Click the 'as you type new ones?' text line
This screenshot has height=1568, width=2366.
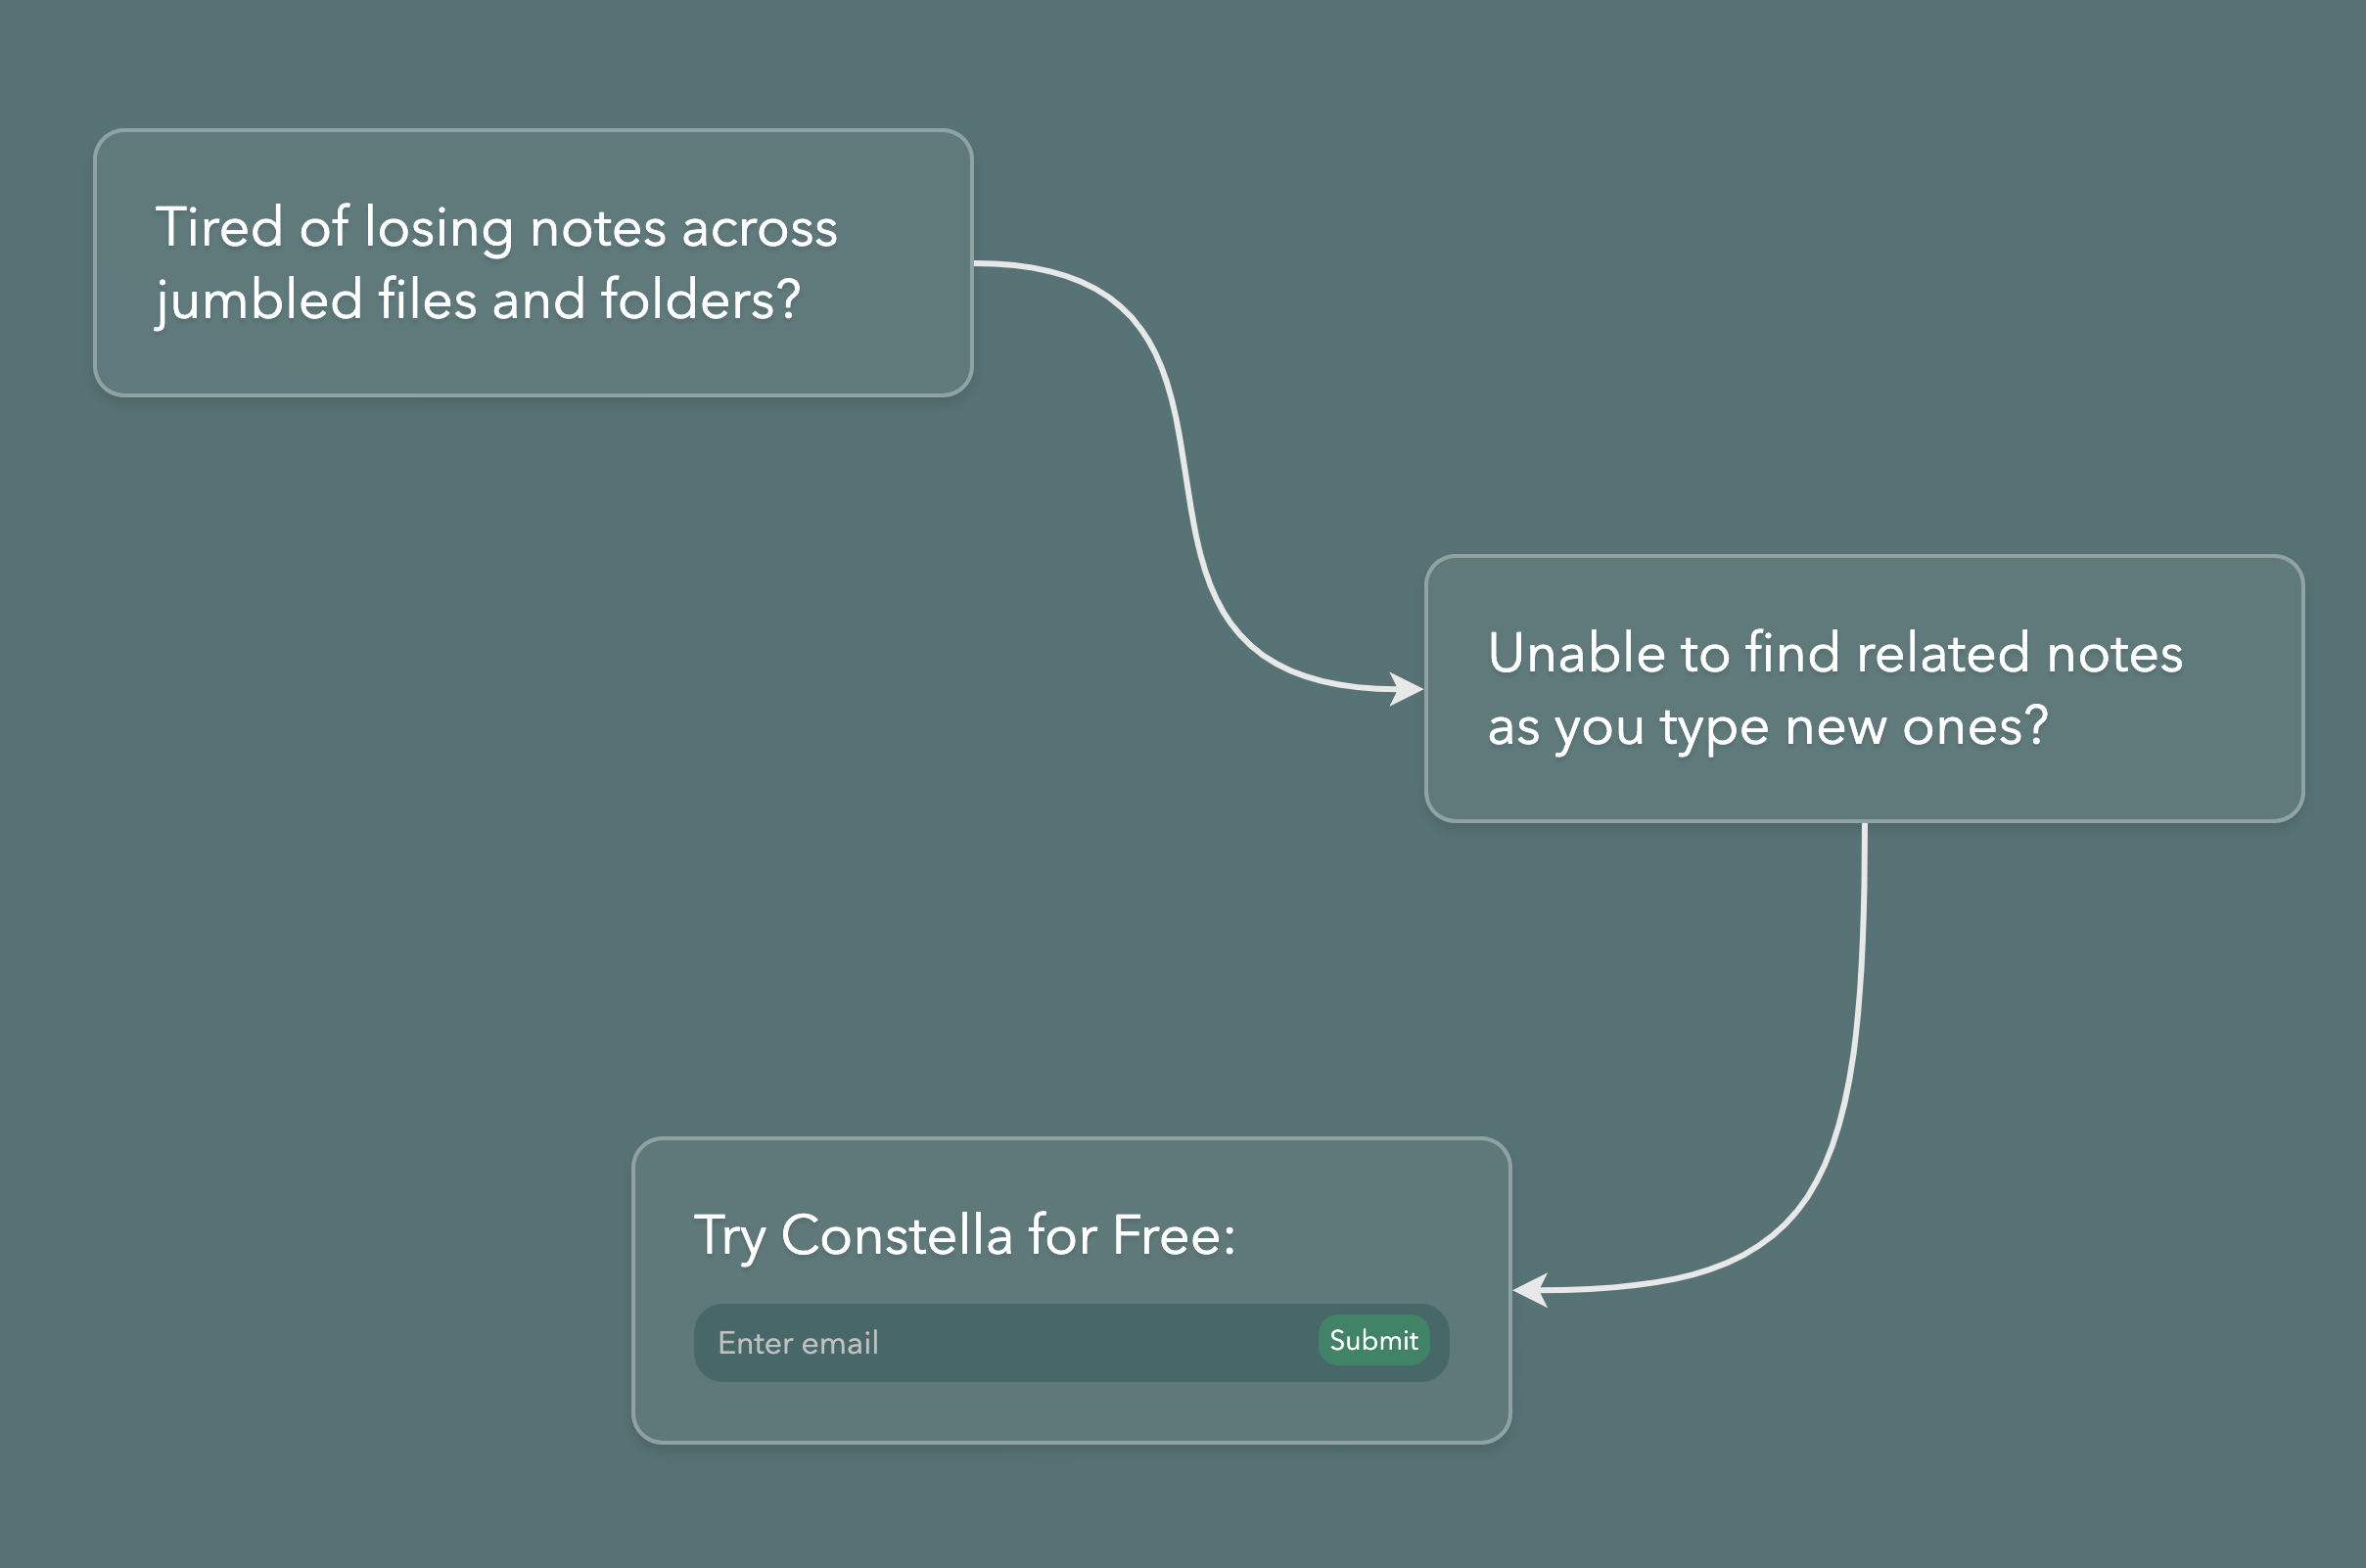(1768, 726)
